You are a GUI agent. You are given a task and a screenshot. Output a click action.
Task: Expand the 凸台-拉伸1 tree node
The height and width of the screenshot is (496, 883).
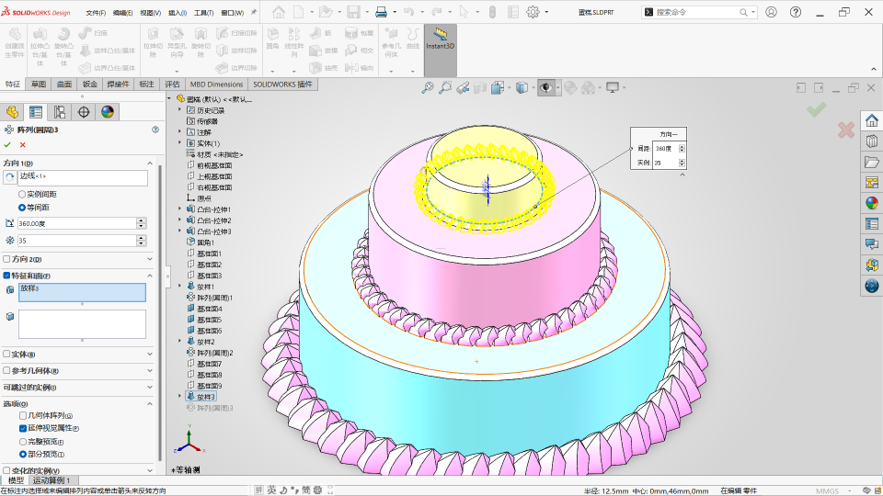click(x=180, y=209)
